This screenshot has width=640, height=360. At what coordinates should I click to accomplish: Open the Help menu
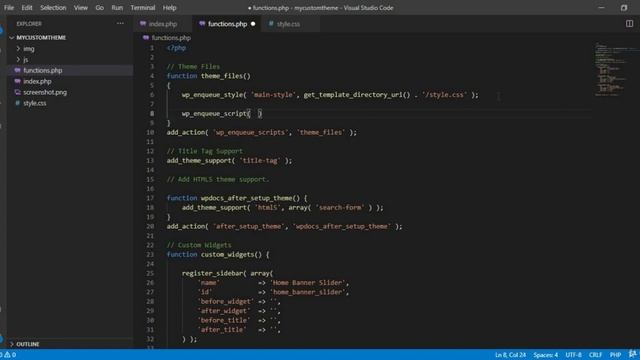click(169, 8)
